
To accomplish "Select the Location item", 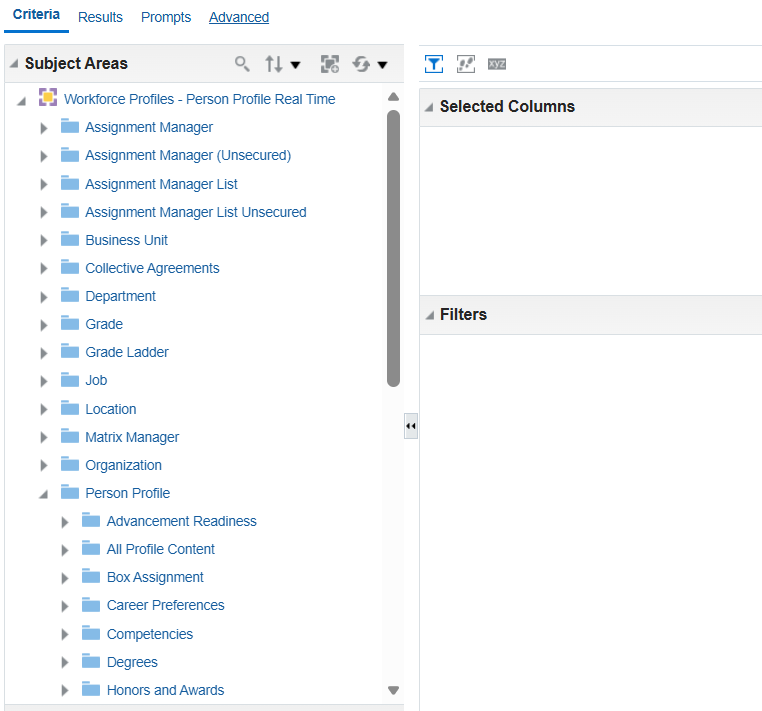I will point(111,409).
